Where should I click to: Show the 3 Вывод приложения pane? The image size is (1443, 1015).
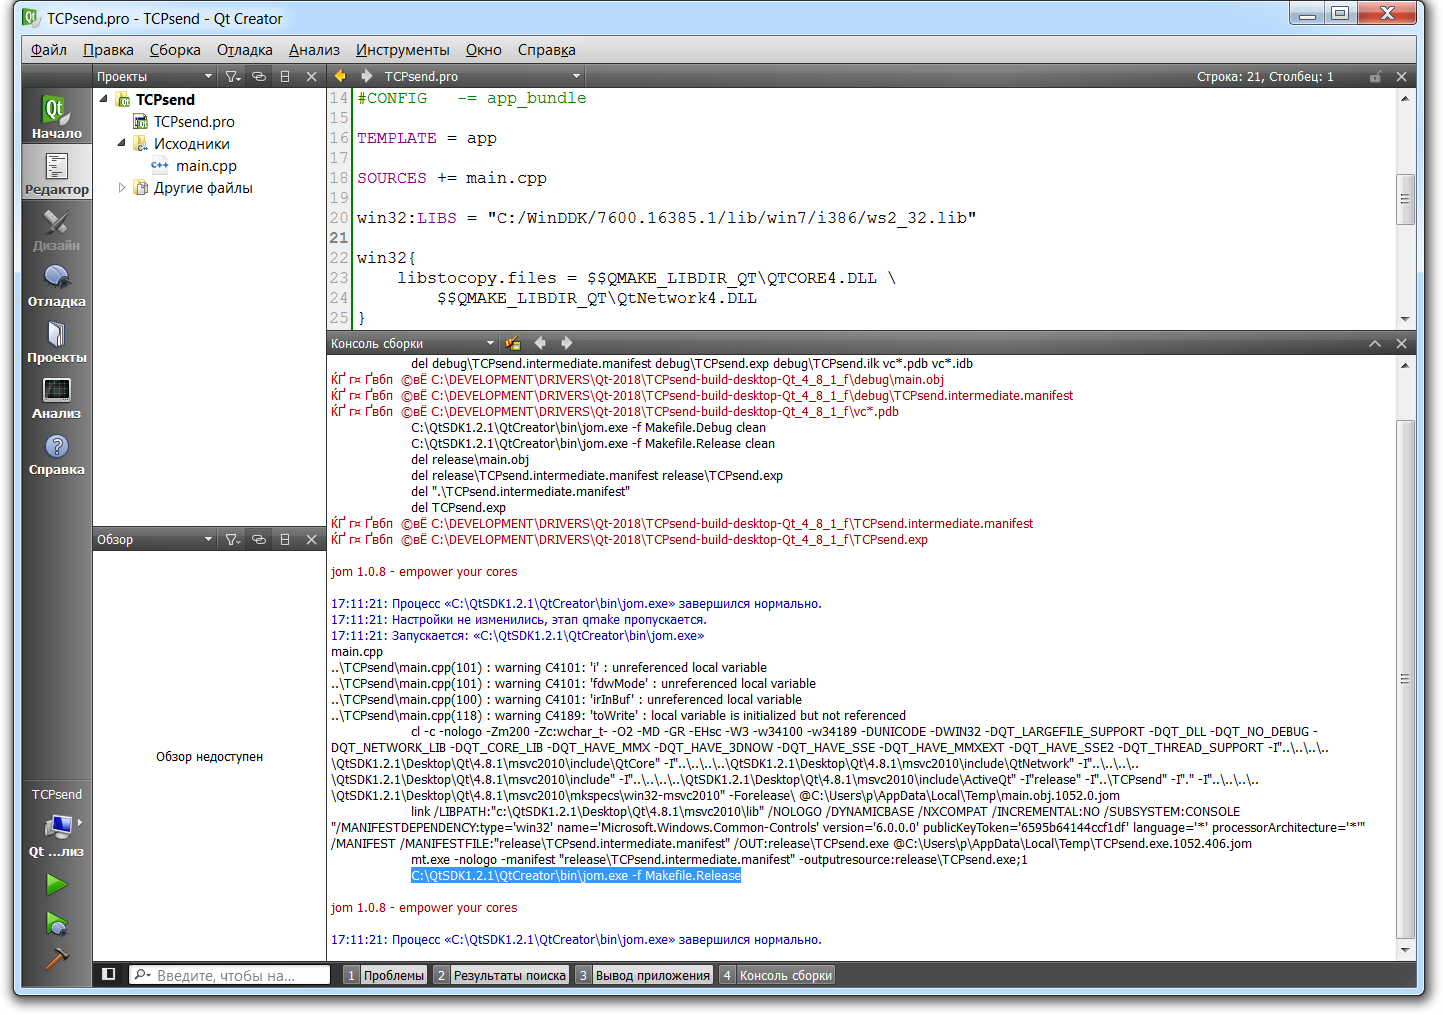click(x=644, y=975)
